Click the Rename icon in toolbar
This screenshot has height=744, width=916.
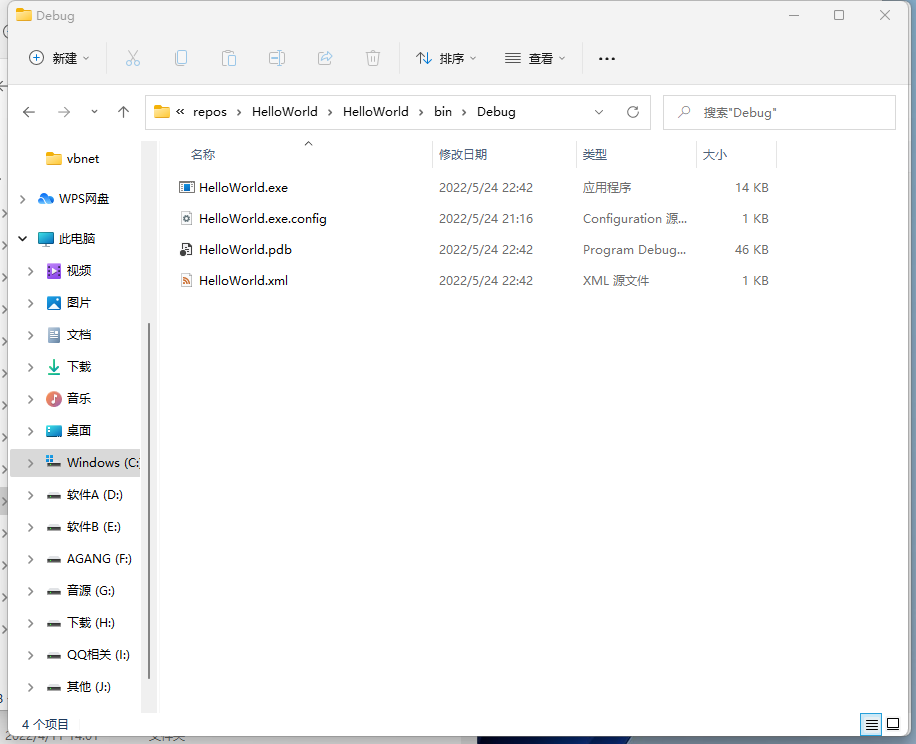point(277,58)
